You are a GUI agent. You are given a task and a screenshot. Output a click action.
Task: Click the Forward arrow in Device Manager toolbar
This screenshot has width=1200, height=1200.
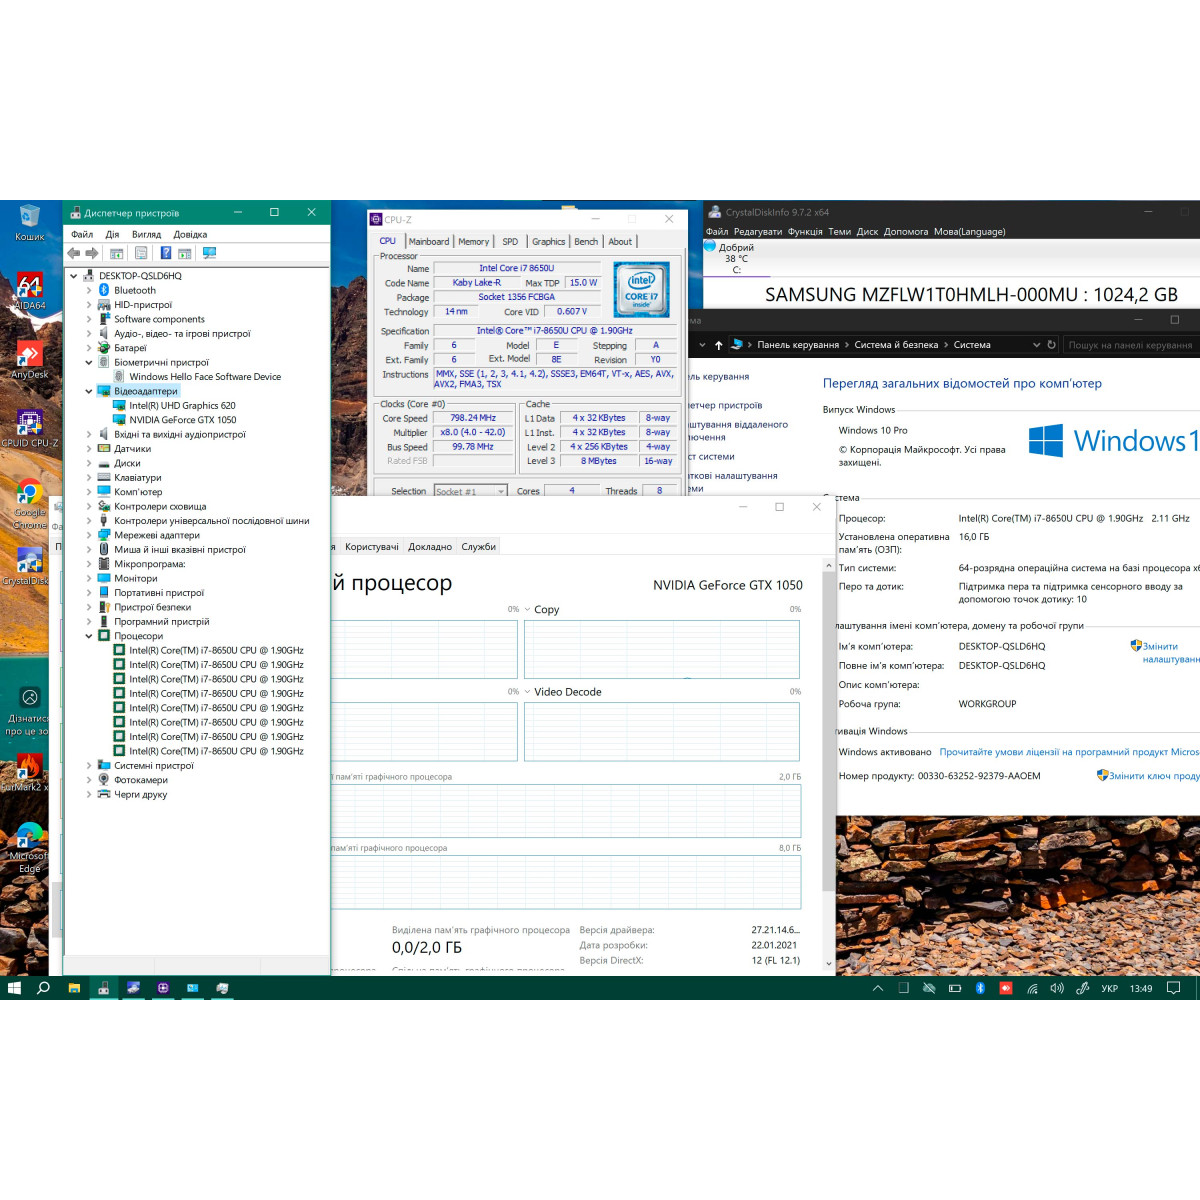click(x=92, y=253)
